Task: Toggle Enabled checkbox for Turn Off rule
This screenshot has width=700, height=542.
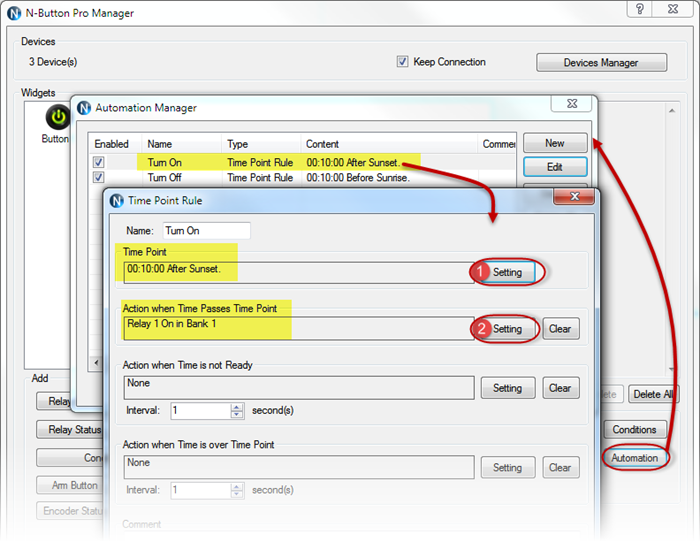Action: click(x=99, y=177)
